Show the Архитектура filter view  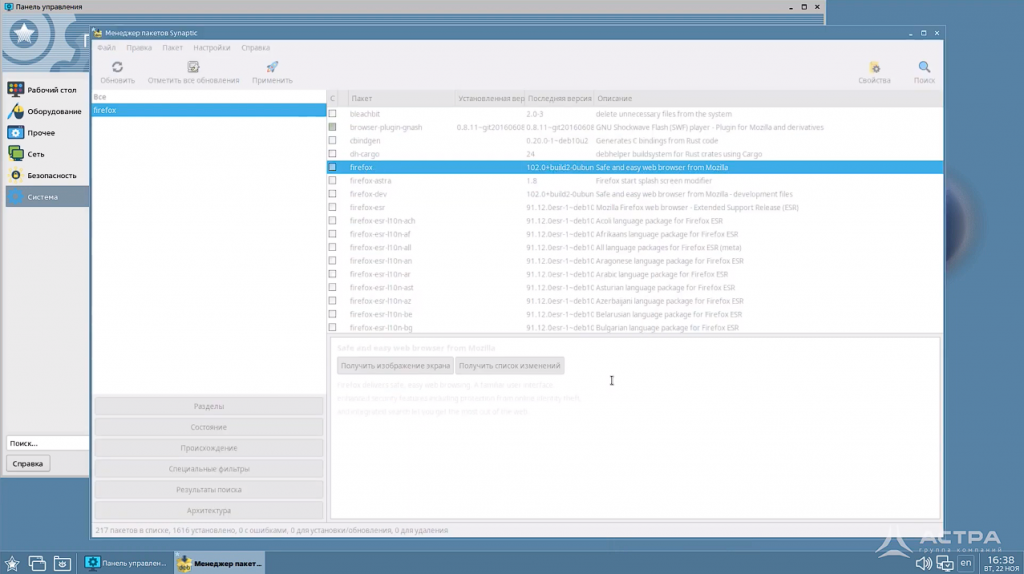point(209,511)
